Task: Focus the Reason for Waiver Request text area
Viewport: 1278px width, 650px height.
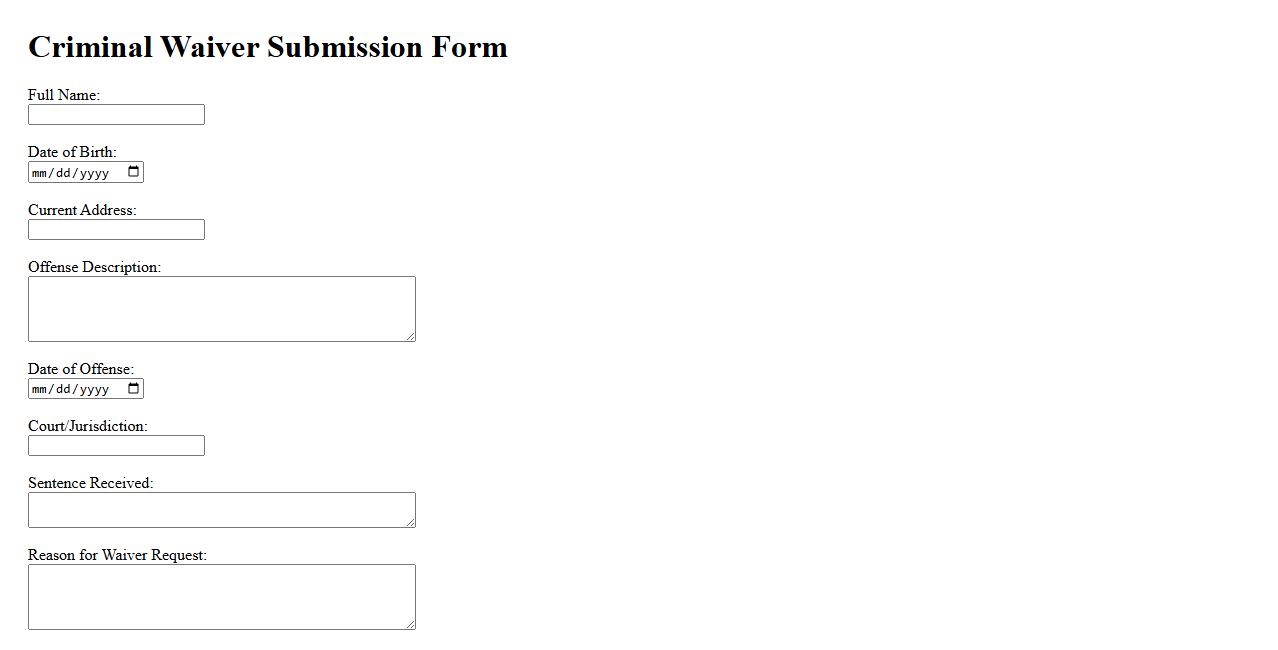Action: click(221, 597)
